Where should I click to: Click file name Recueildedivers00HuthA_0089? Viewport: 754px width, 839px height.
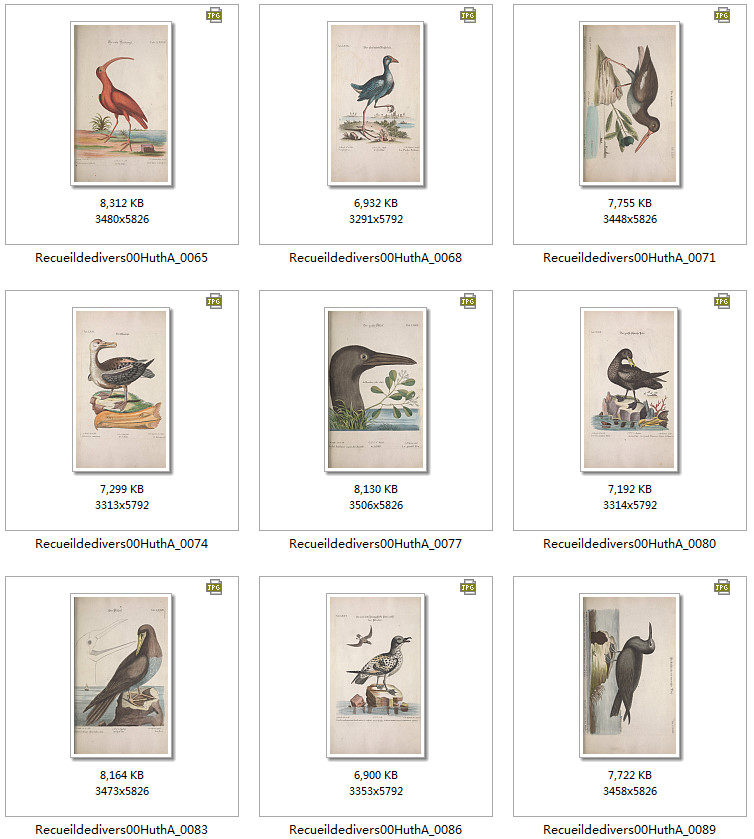pos(629,829)
